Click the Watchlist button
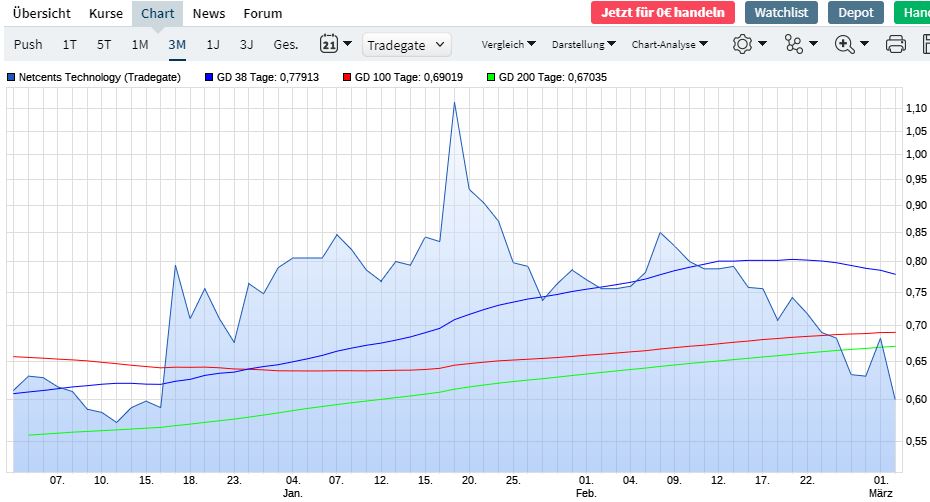This screenshot has width=930, height=502. pyautogui.click(x=781, y=12)
